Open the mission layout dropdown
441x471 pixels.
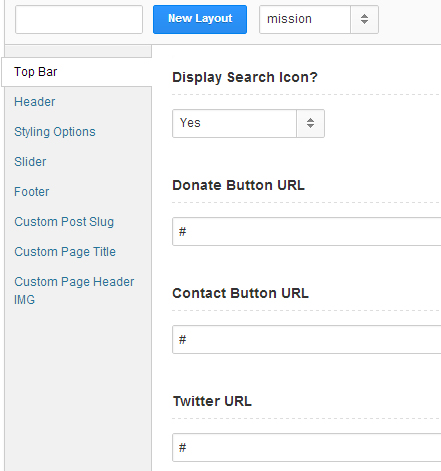[x=319, y=19]
